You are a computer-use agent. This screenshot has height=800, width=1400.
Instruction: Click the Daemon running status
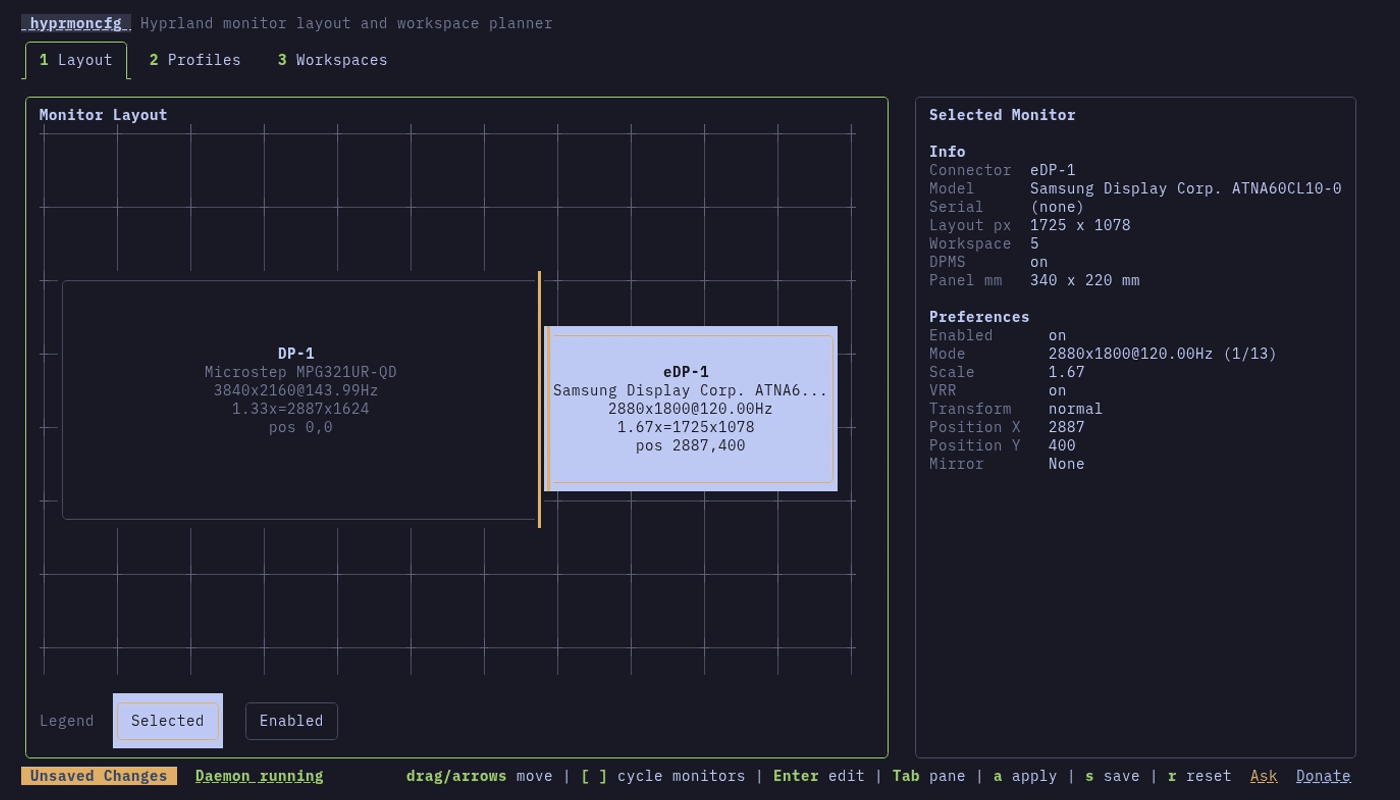coord(259,776)
